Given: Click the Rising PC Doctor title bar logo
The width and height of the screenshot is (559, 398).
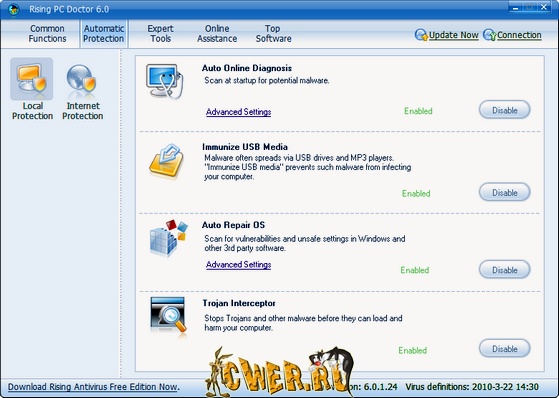Looking at the screenshot, I should click(x=14, y=9).
